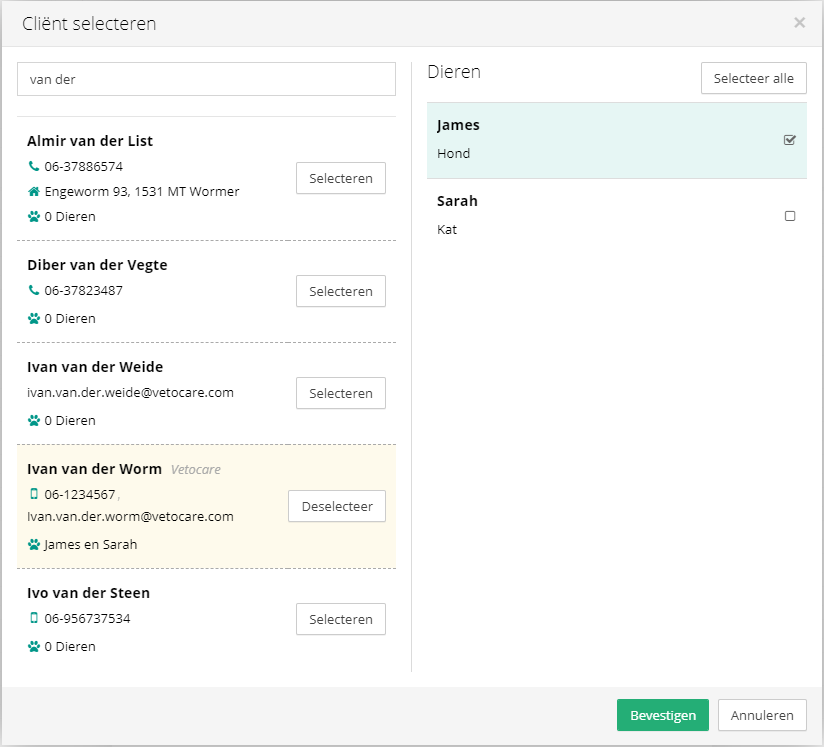The height and width of the screenshot is (747, 824).
Task: Click email ivan.van.der.weide@vetocare.com
Action: pyautogui.click(x=130, y=393)
